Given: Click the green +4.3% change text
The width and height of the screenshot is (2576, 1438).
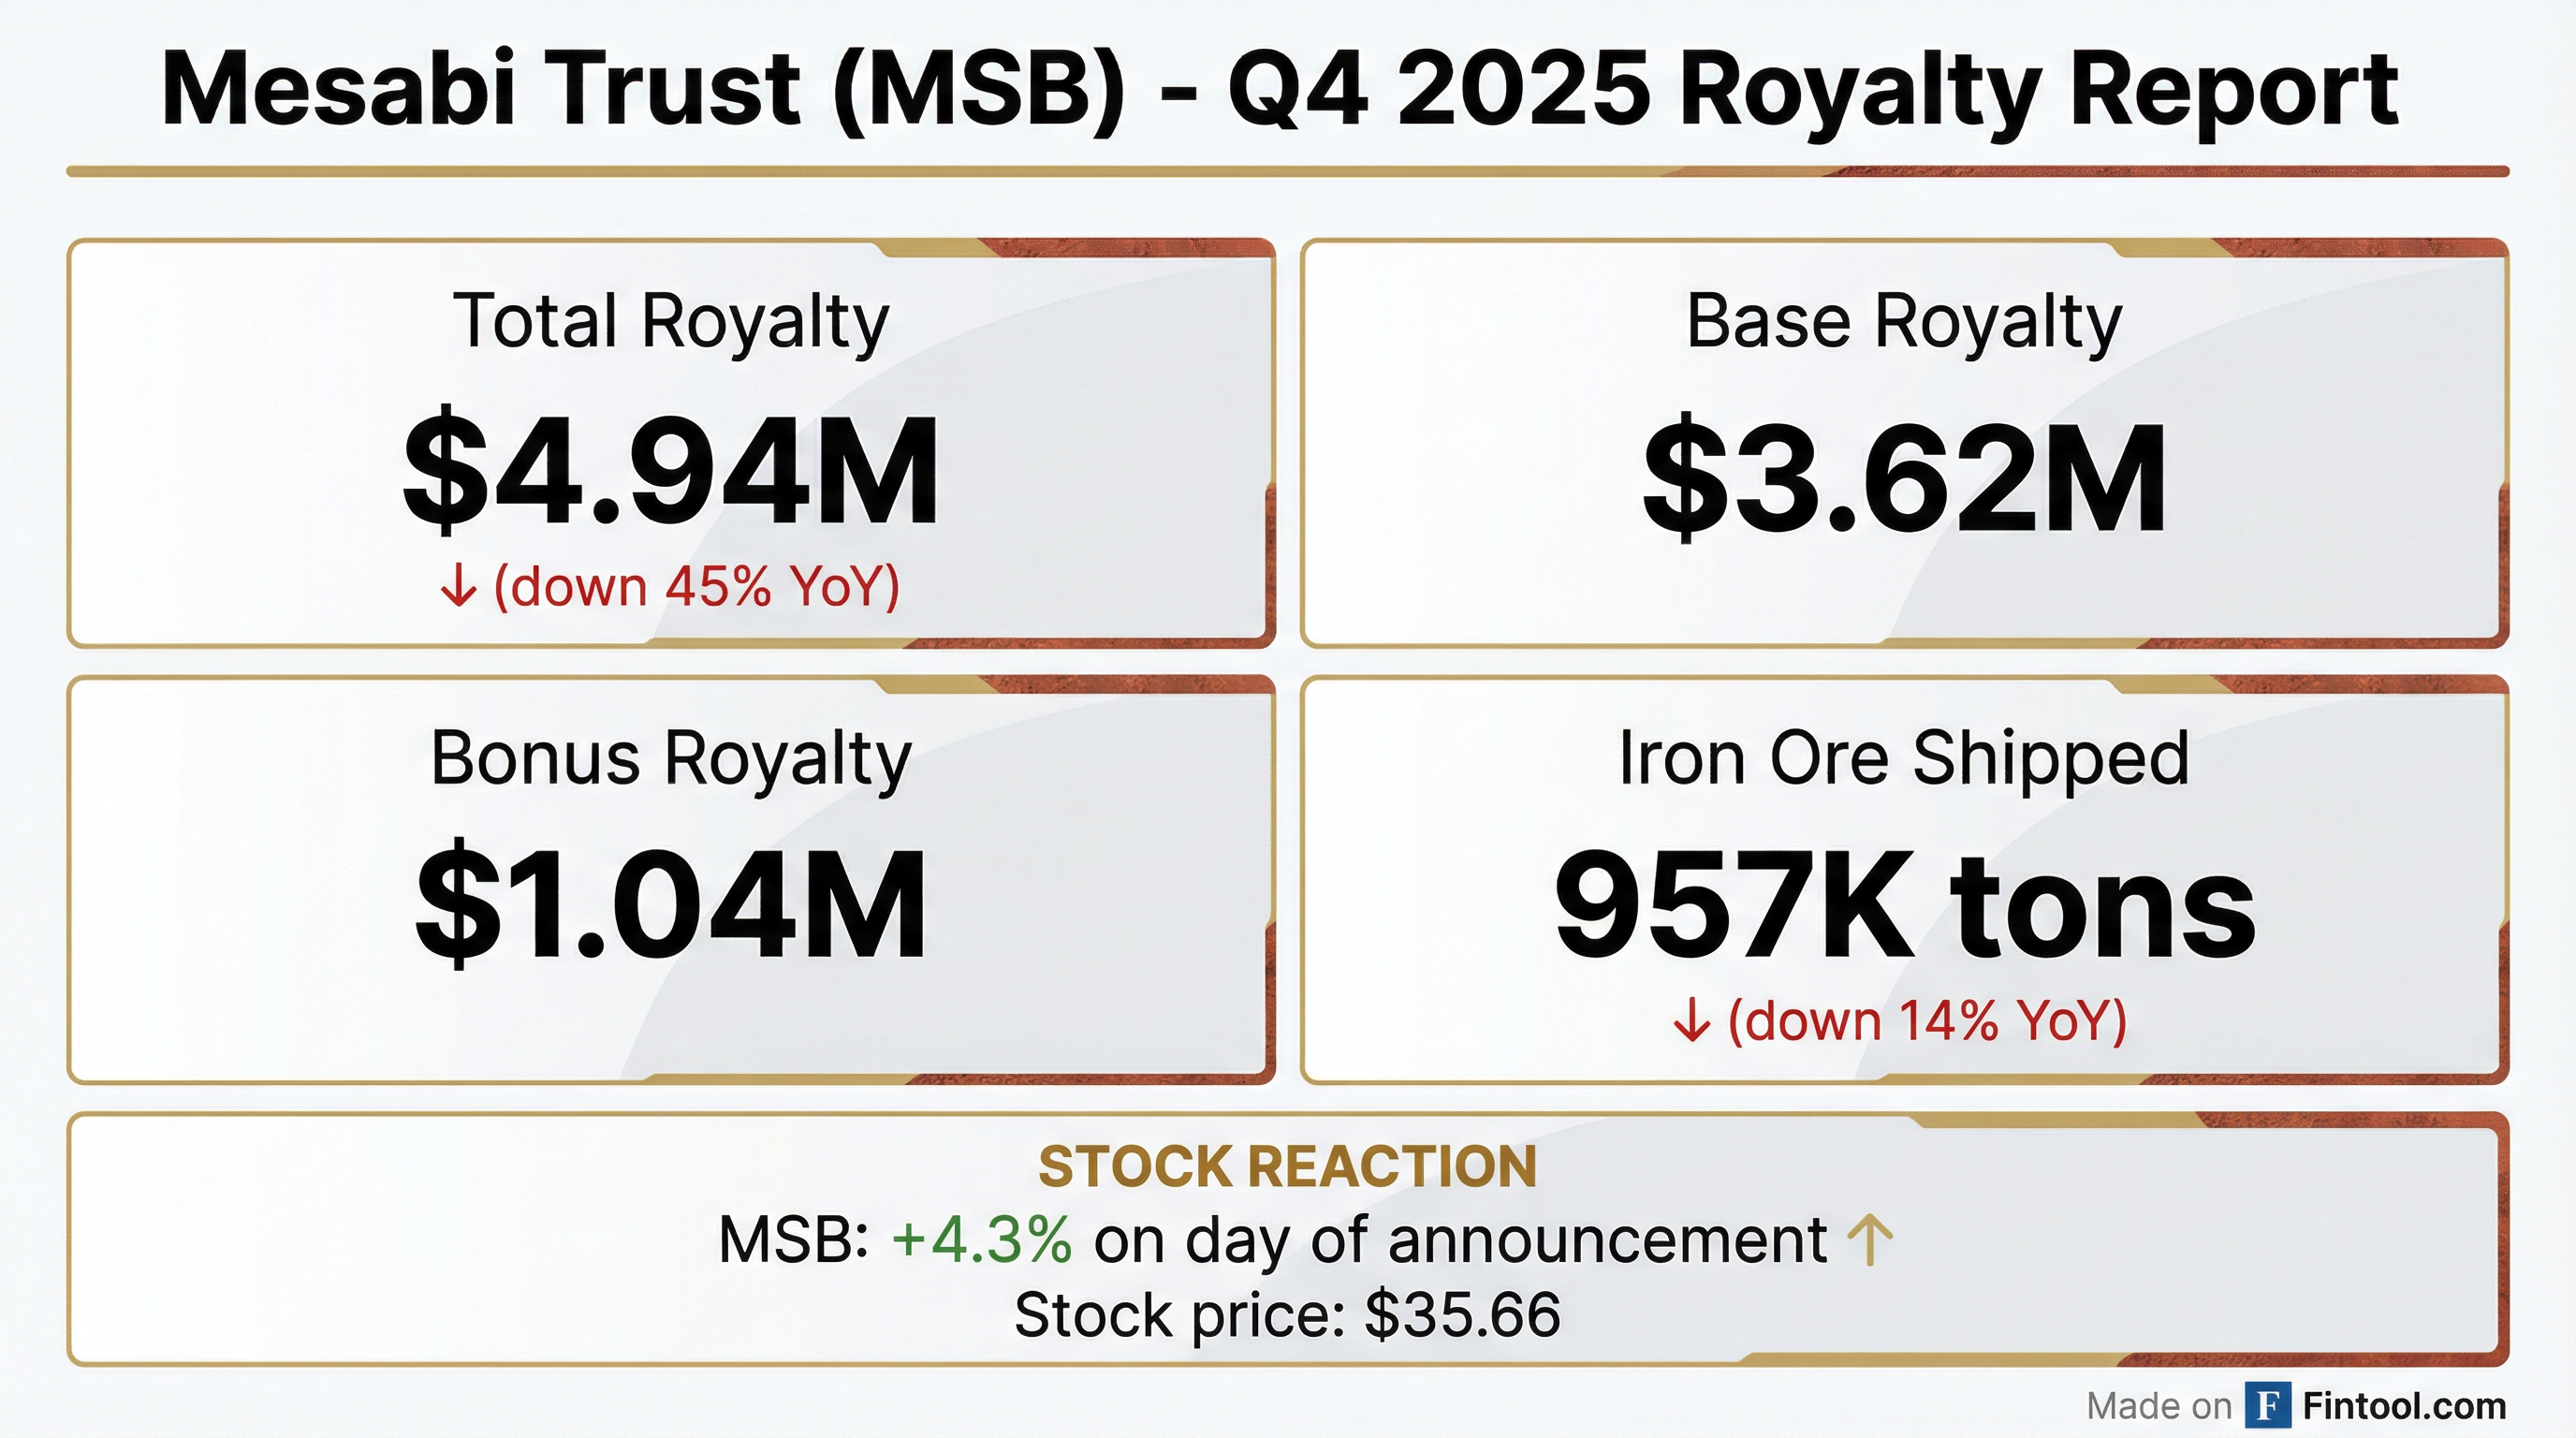Looking at the screenshot, I should point(981,1240).
